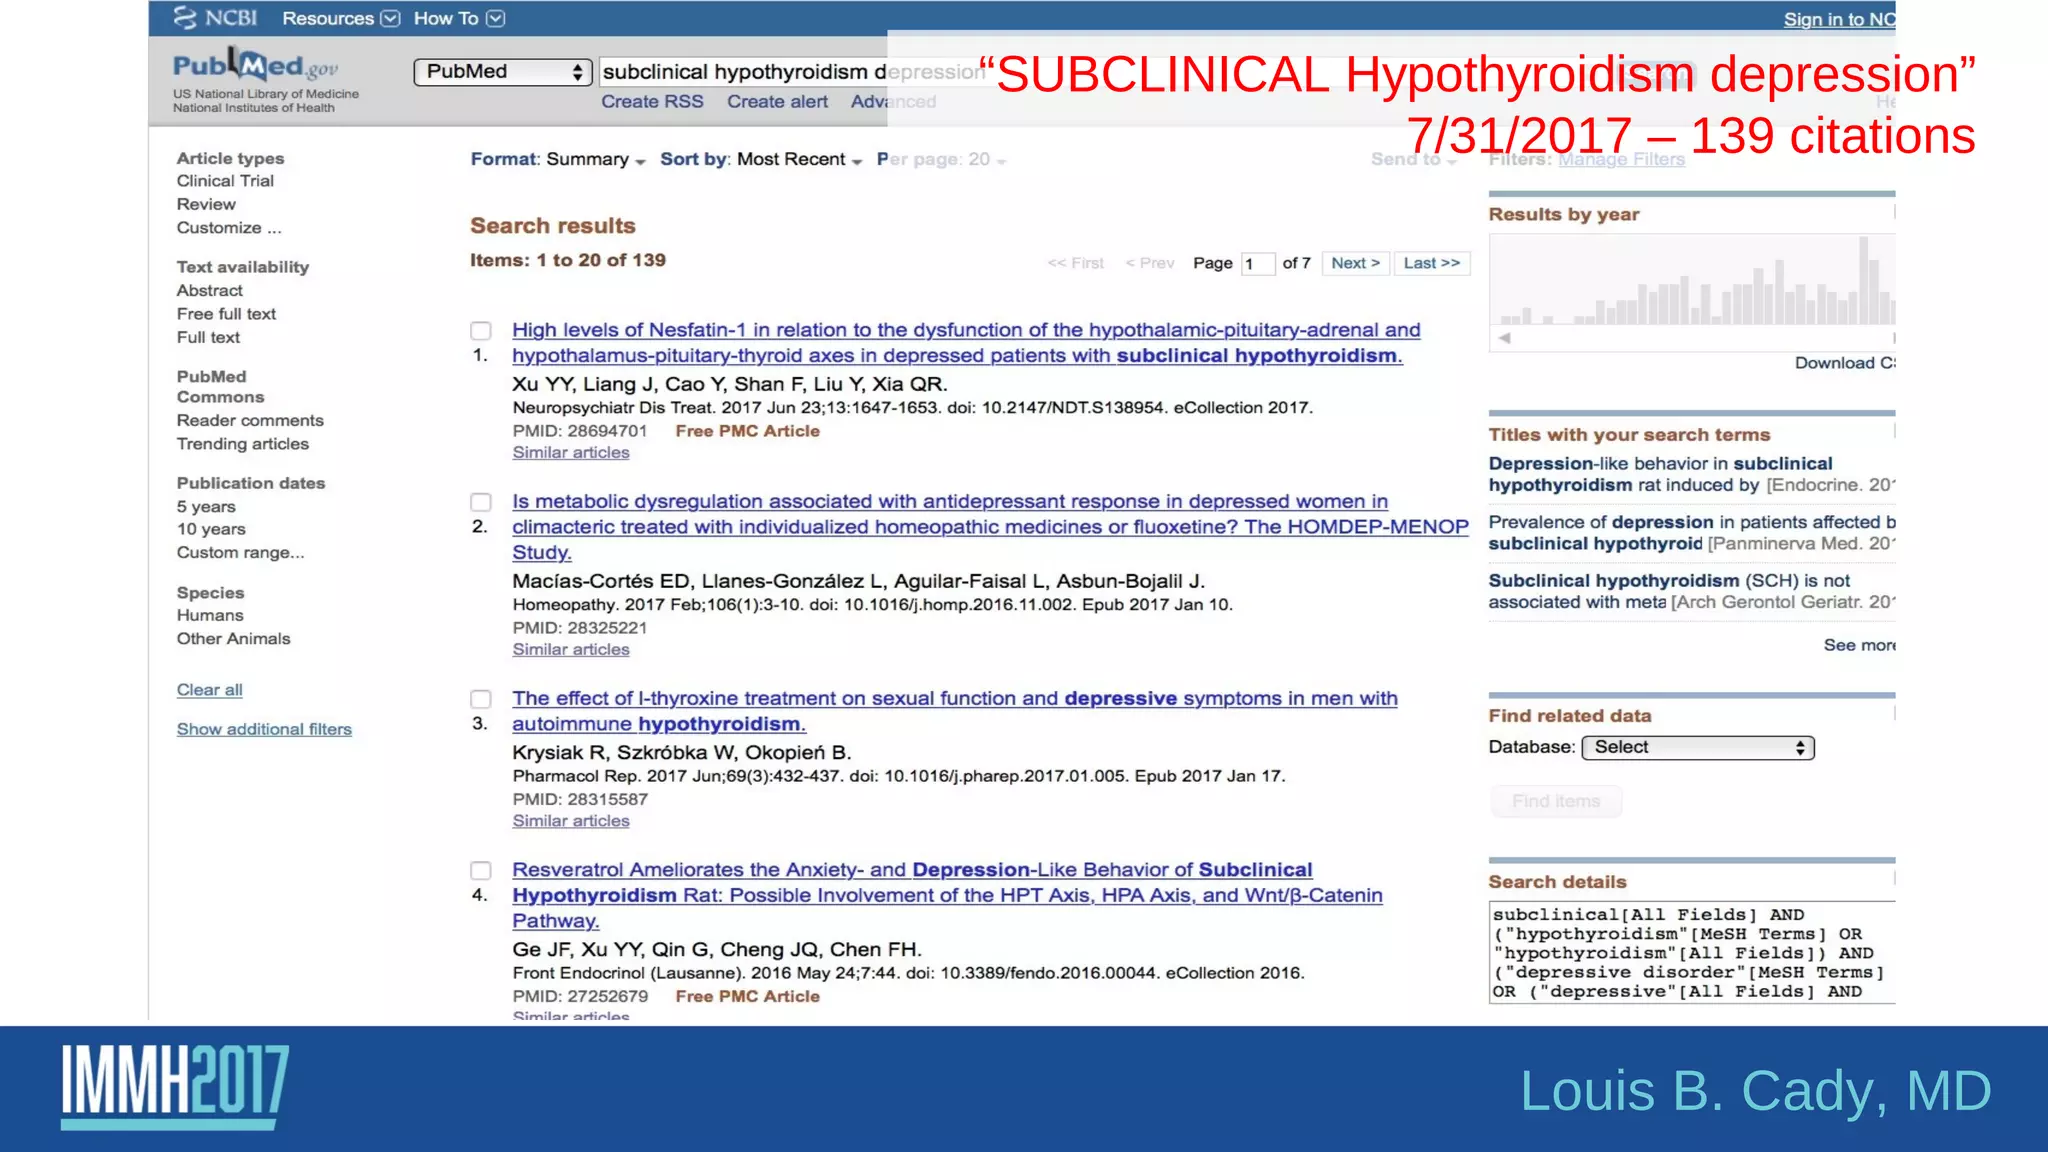Open Sort by Most Recent dropdown
This screenshot has height=1152, width=2048.
760,159
